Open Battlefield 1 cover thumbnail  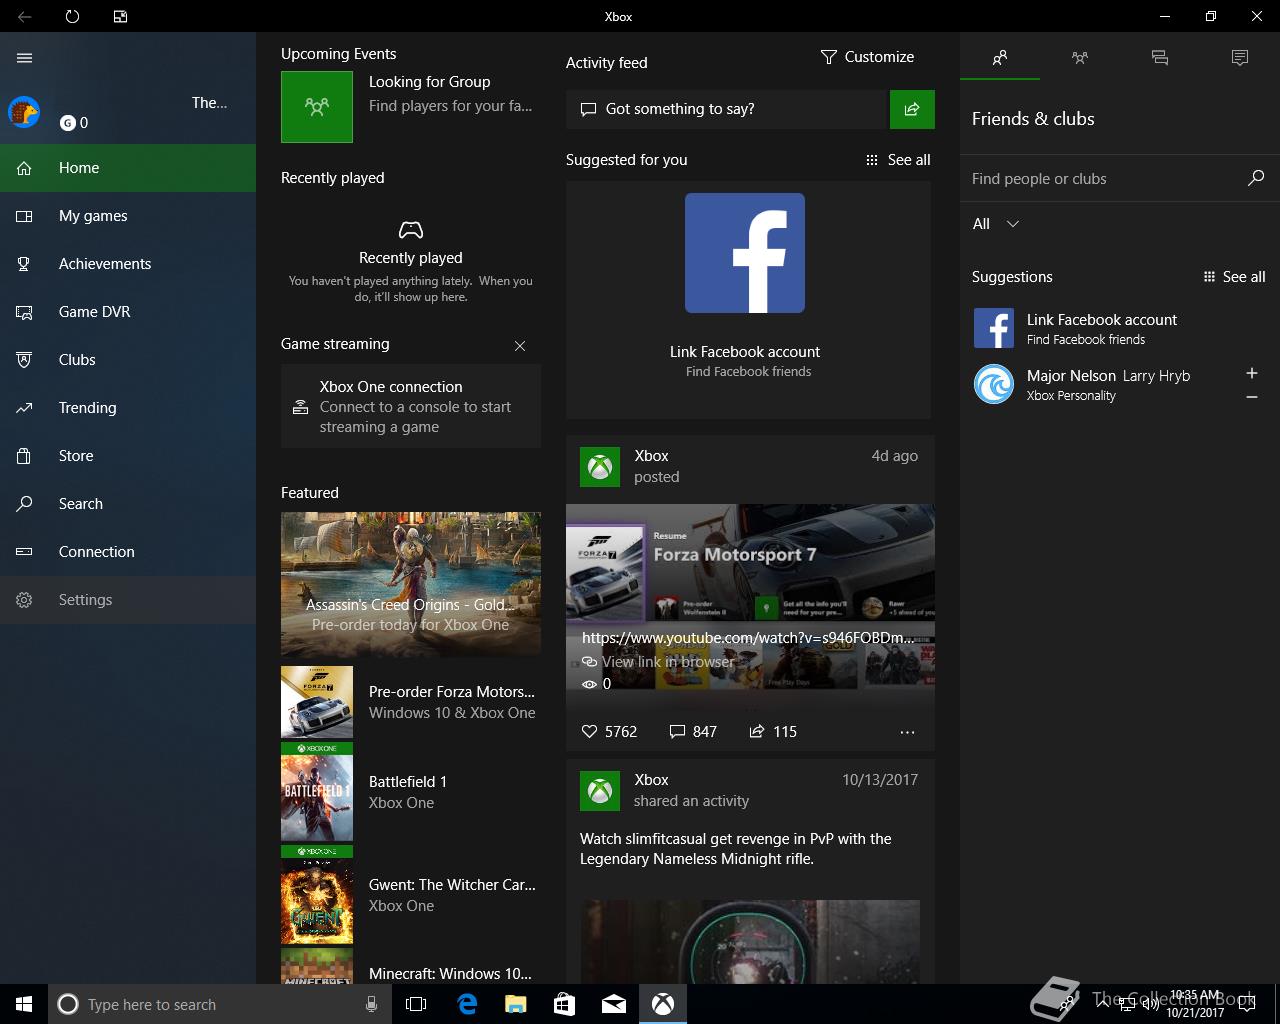317,792
